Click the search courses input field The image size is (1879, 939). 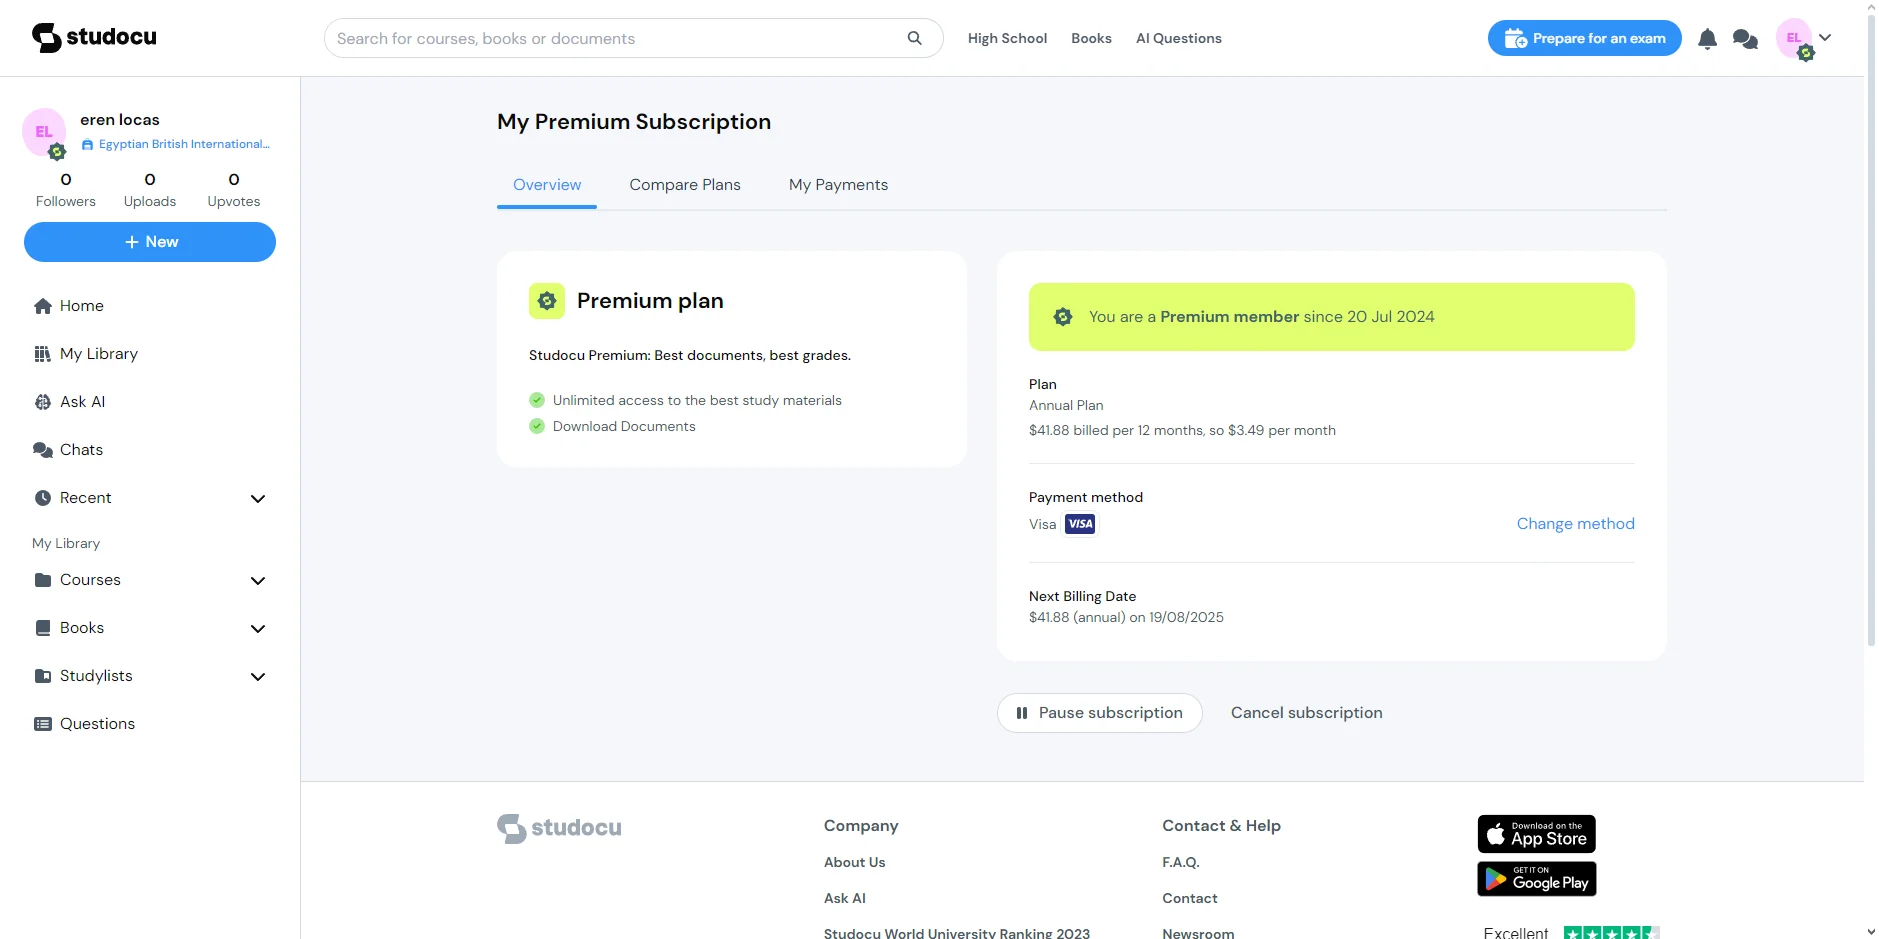[x=615, y=38]
